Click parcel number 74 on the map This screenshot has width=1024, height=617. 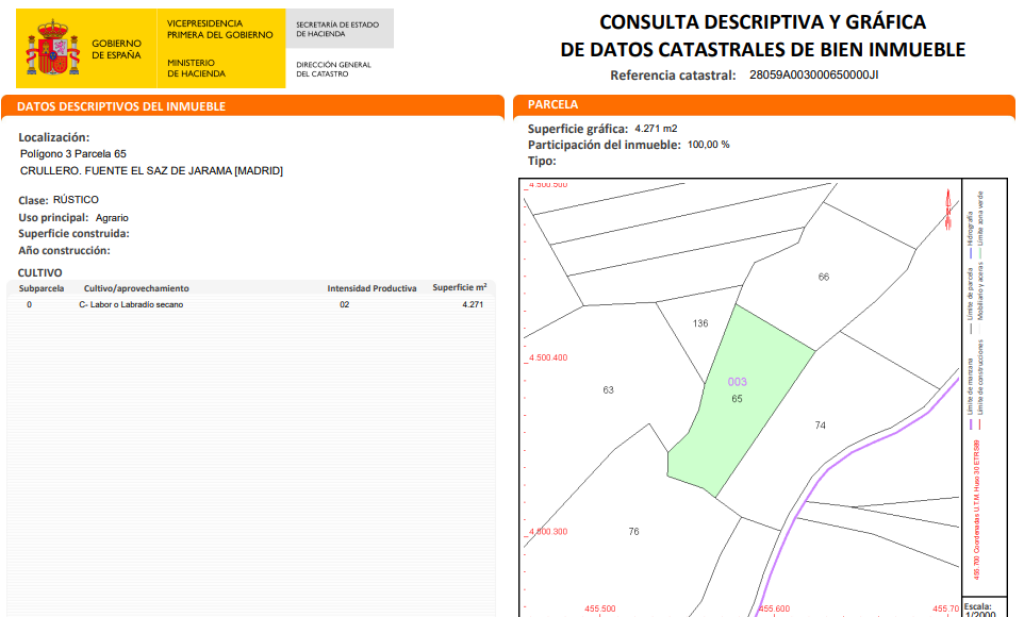[x=820, y=425]
